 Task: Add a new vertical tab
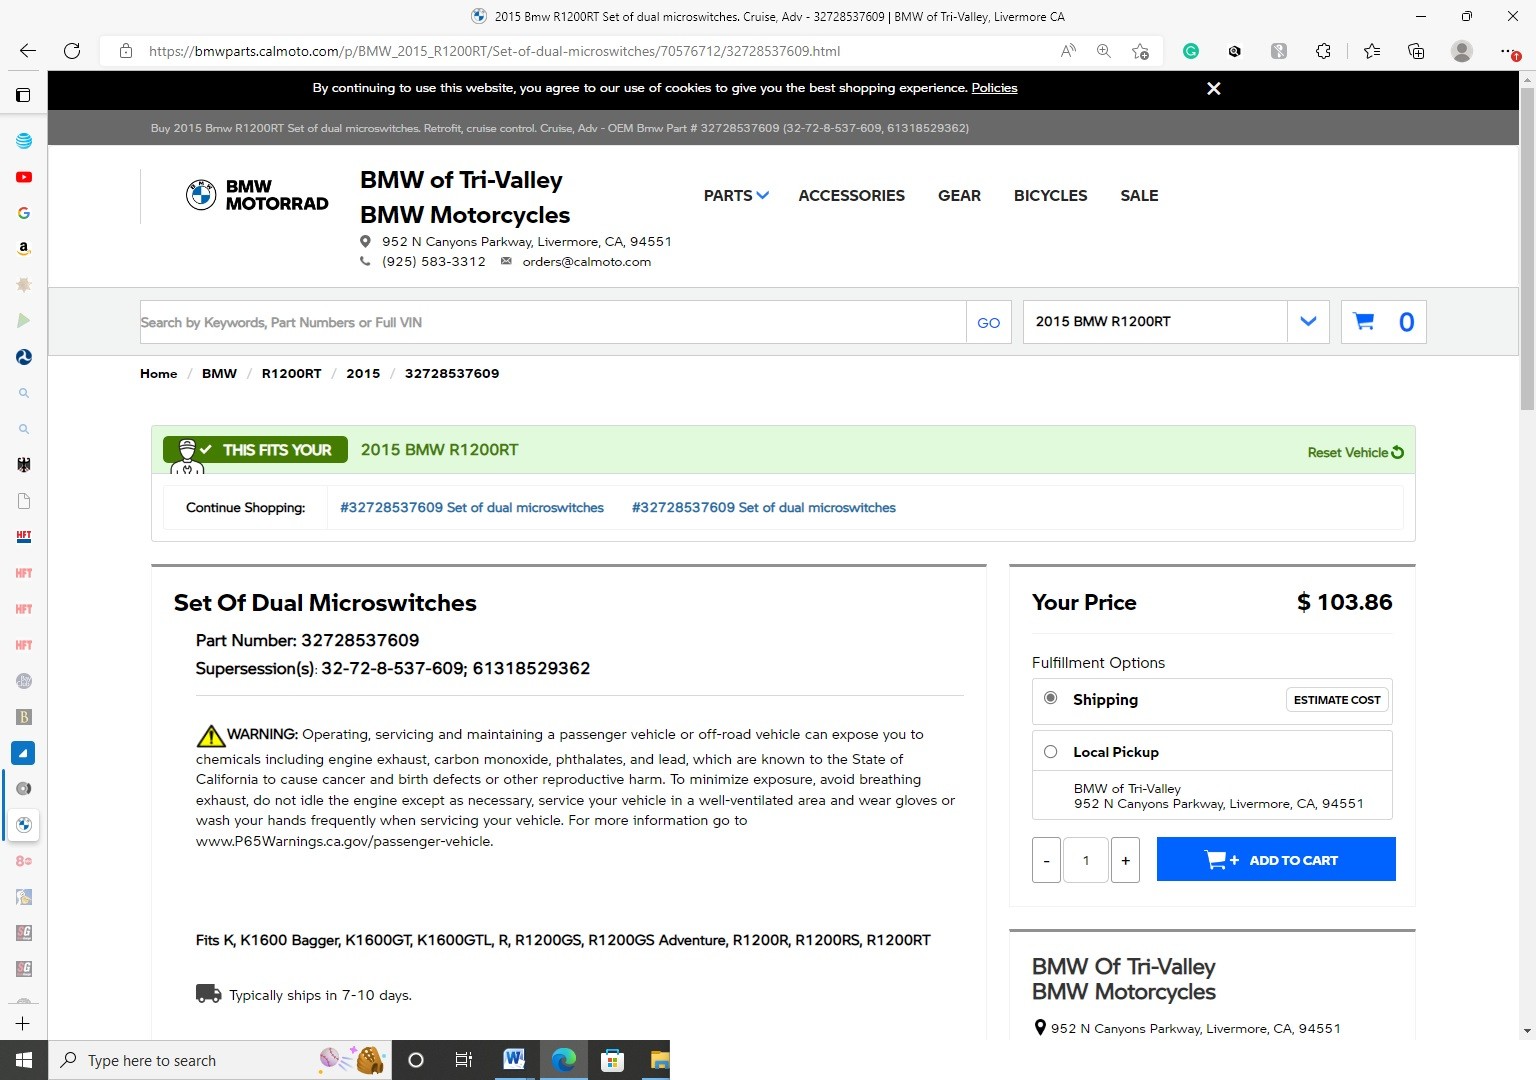pos(23,1023)
